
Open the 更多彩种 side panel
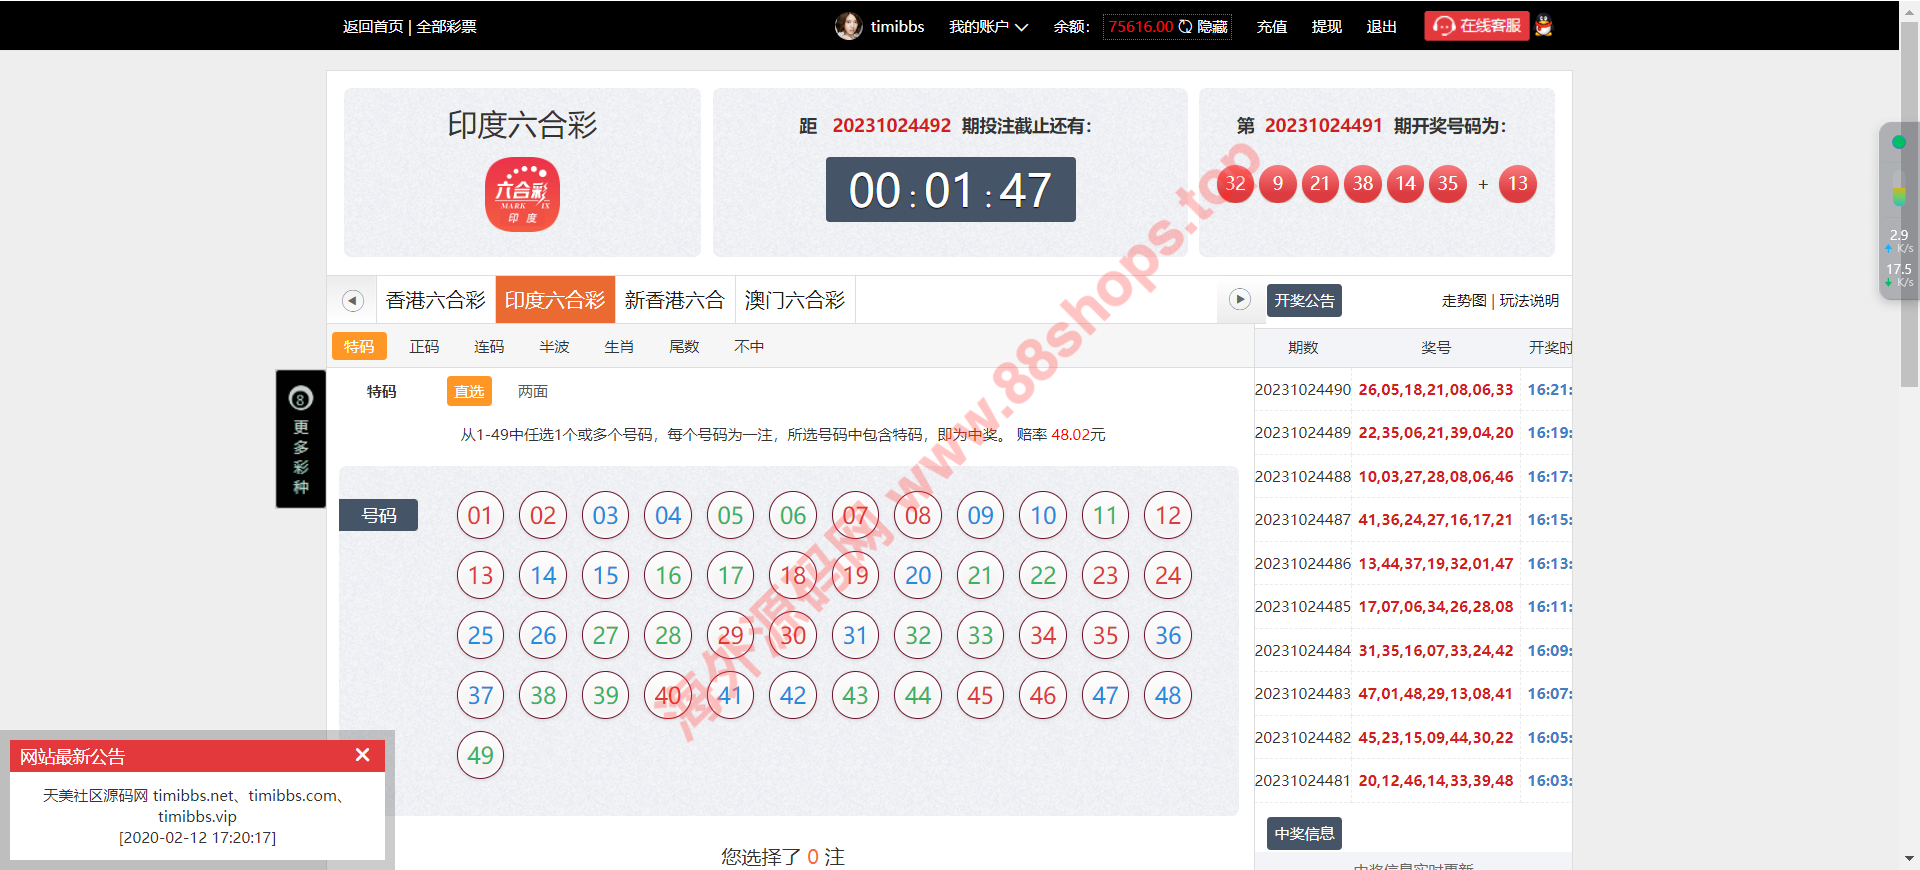coord(301,439)
